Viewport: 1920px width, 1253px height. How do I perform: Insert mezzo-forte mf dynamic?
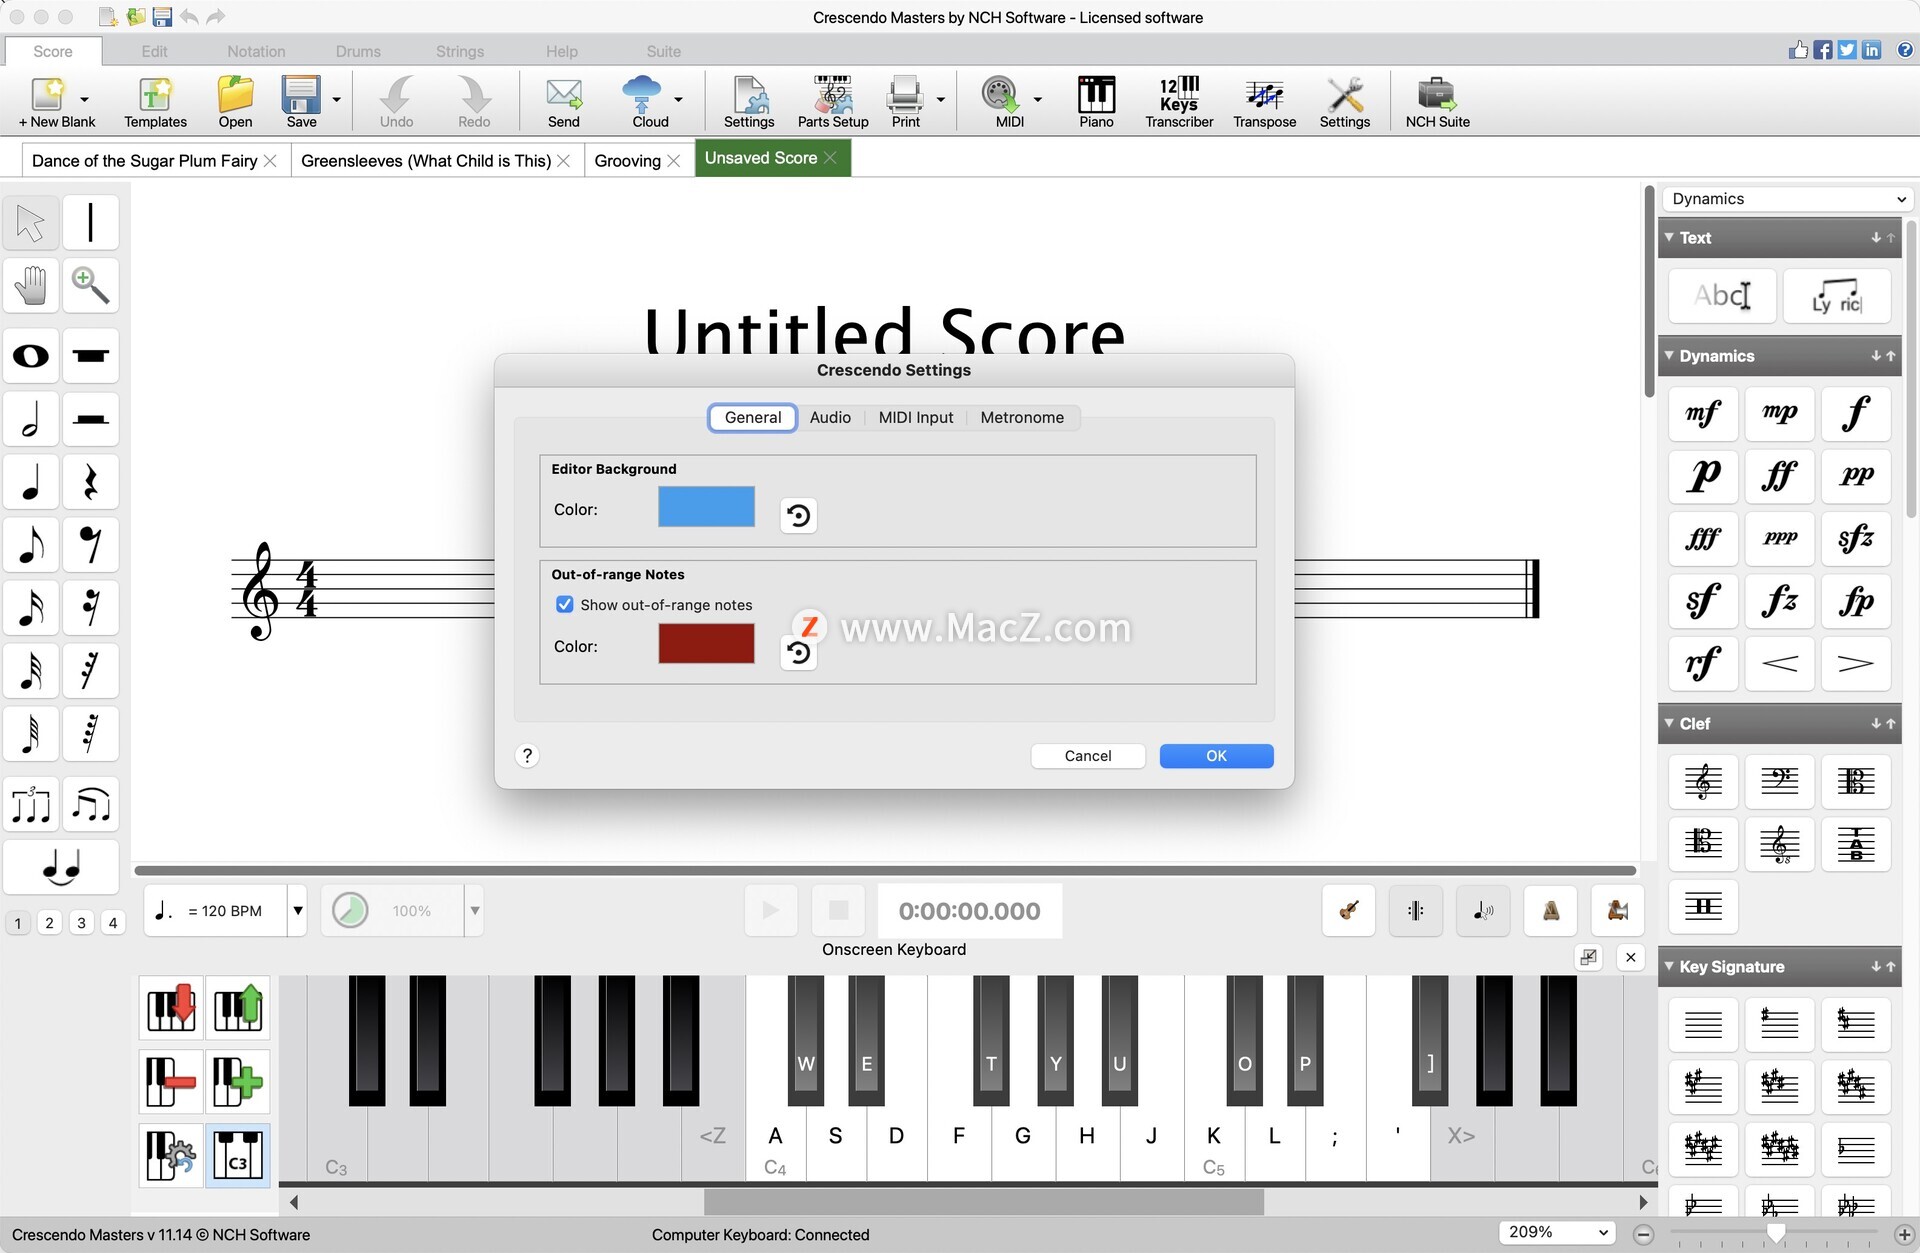(x=1703, y=413)
